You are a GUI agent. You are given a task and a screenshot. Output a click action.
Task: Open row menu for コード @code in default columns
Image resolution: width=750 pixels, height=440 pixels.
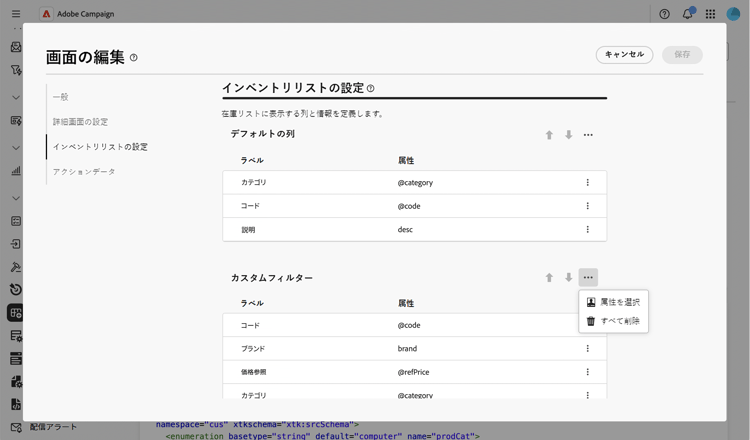pos(587,206)
